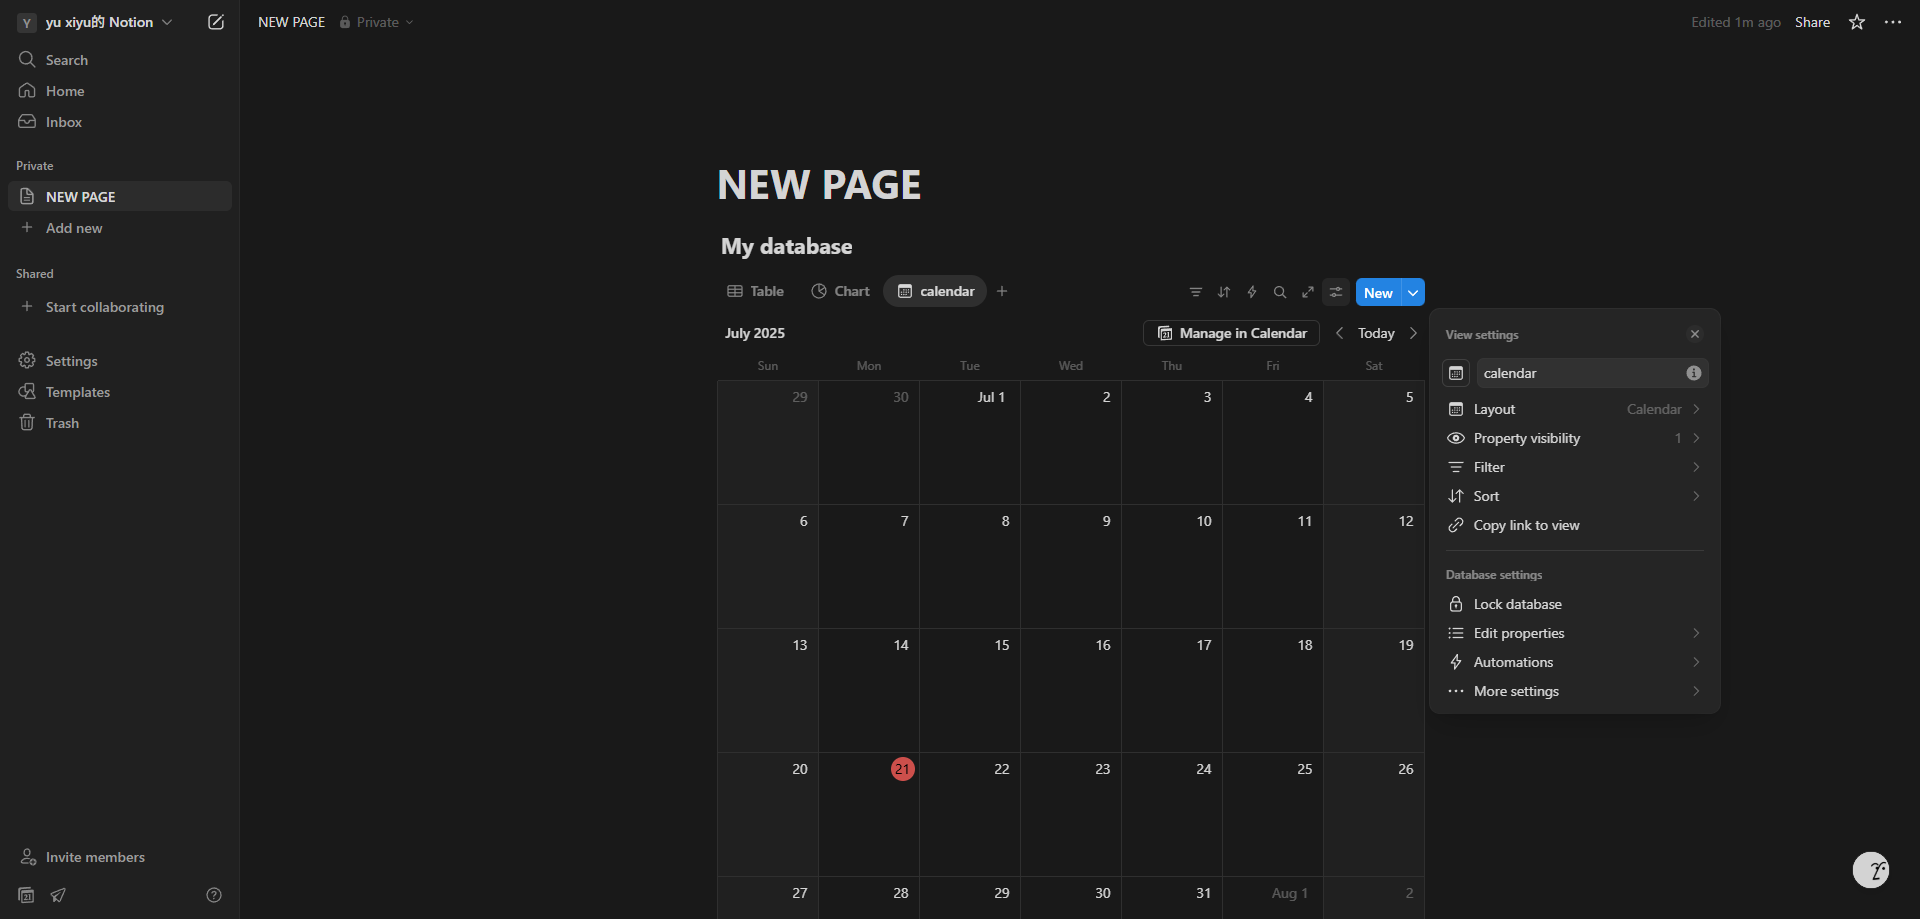Click the sort arrows icon in toolbar
Viewport: 1920px width, 919px height.
1224,292
